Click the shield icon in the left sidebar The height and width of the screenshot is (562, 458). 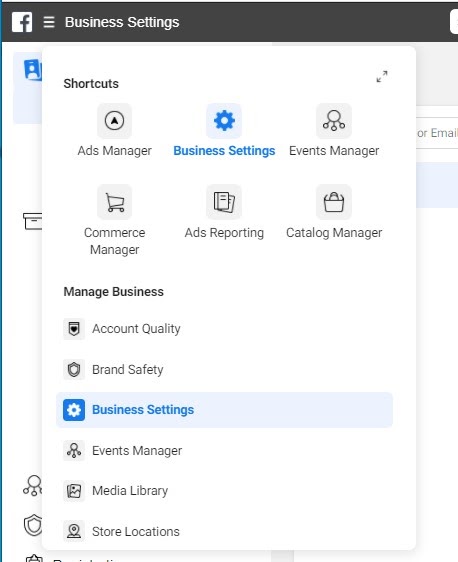click(33, 525)
